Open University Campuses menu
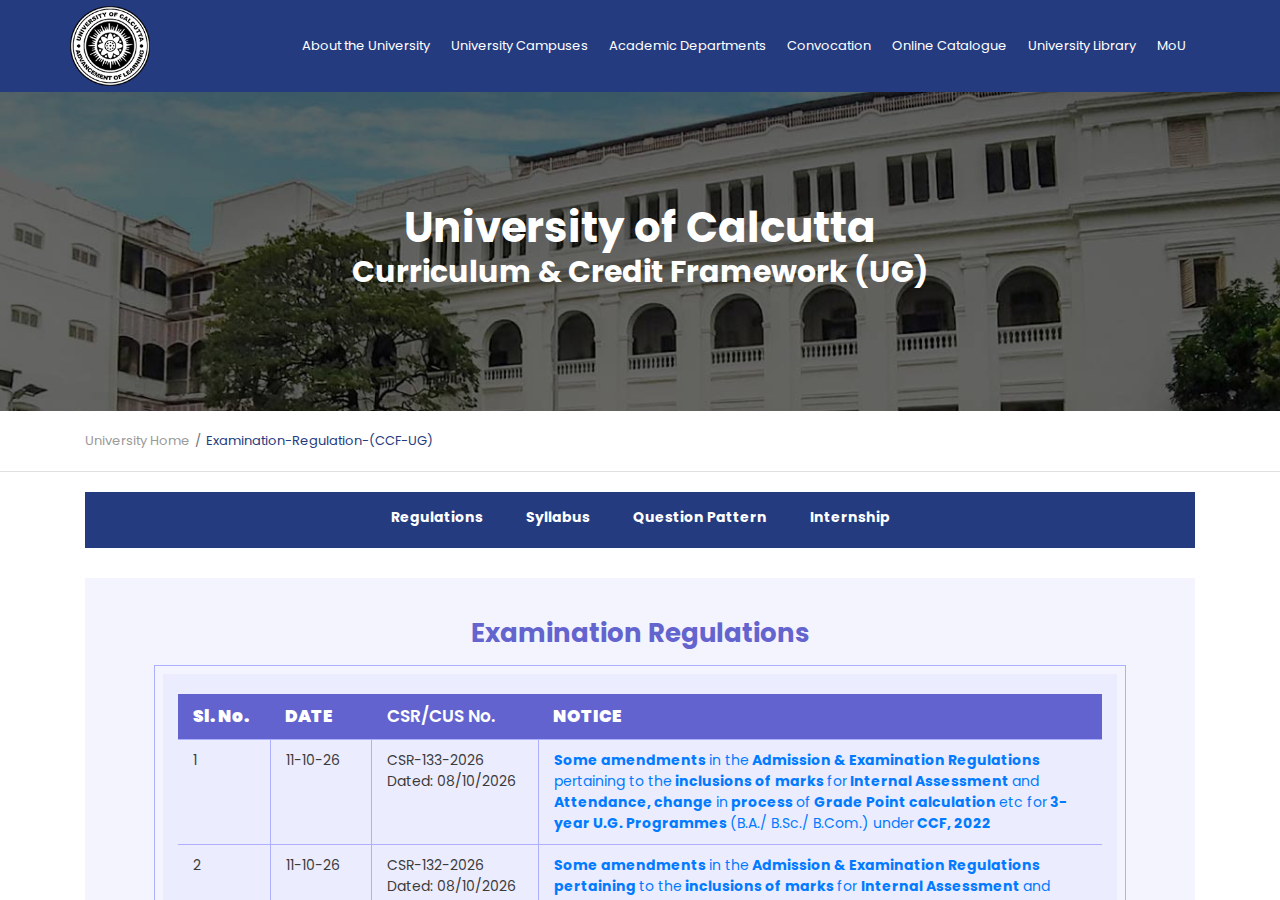This screenshot has height=900, width=1280. (519, 46)
